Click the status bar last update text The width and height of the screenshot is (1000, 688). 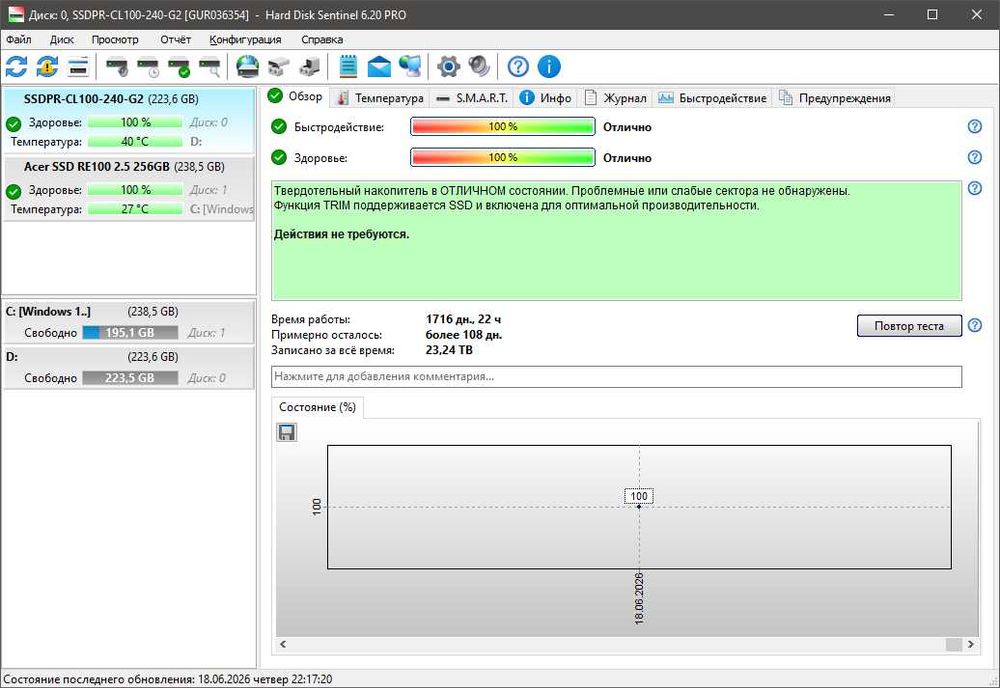click(x=168, y=679)
